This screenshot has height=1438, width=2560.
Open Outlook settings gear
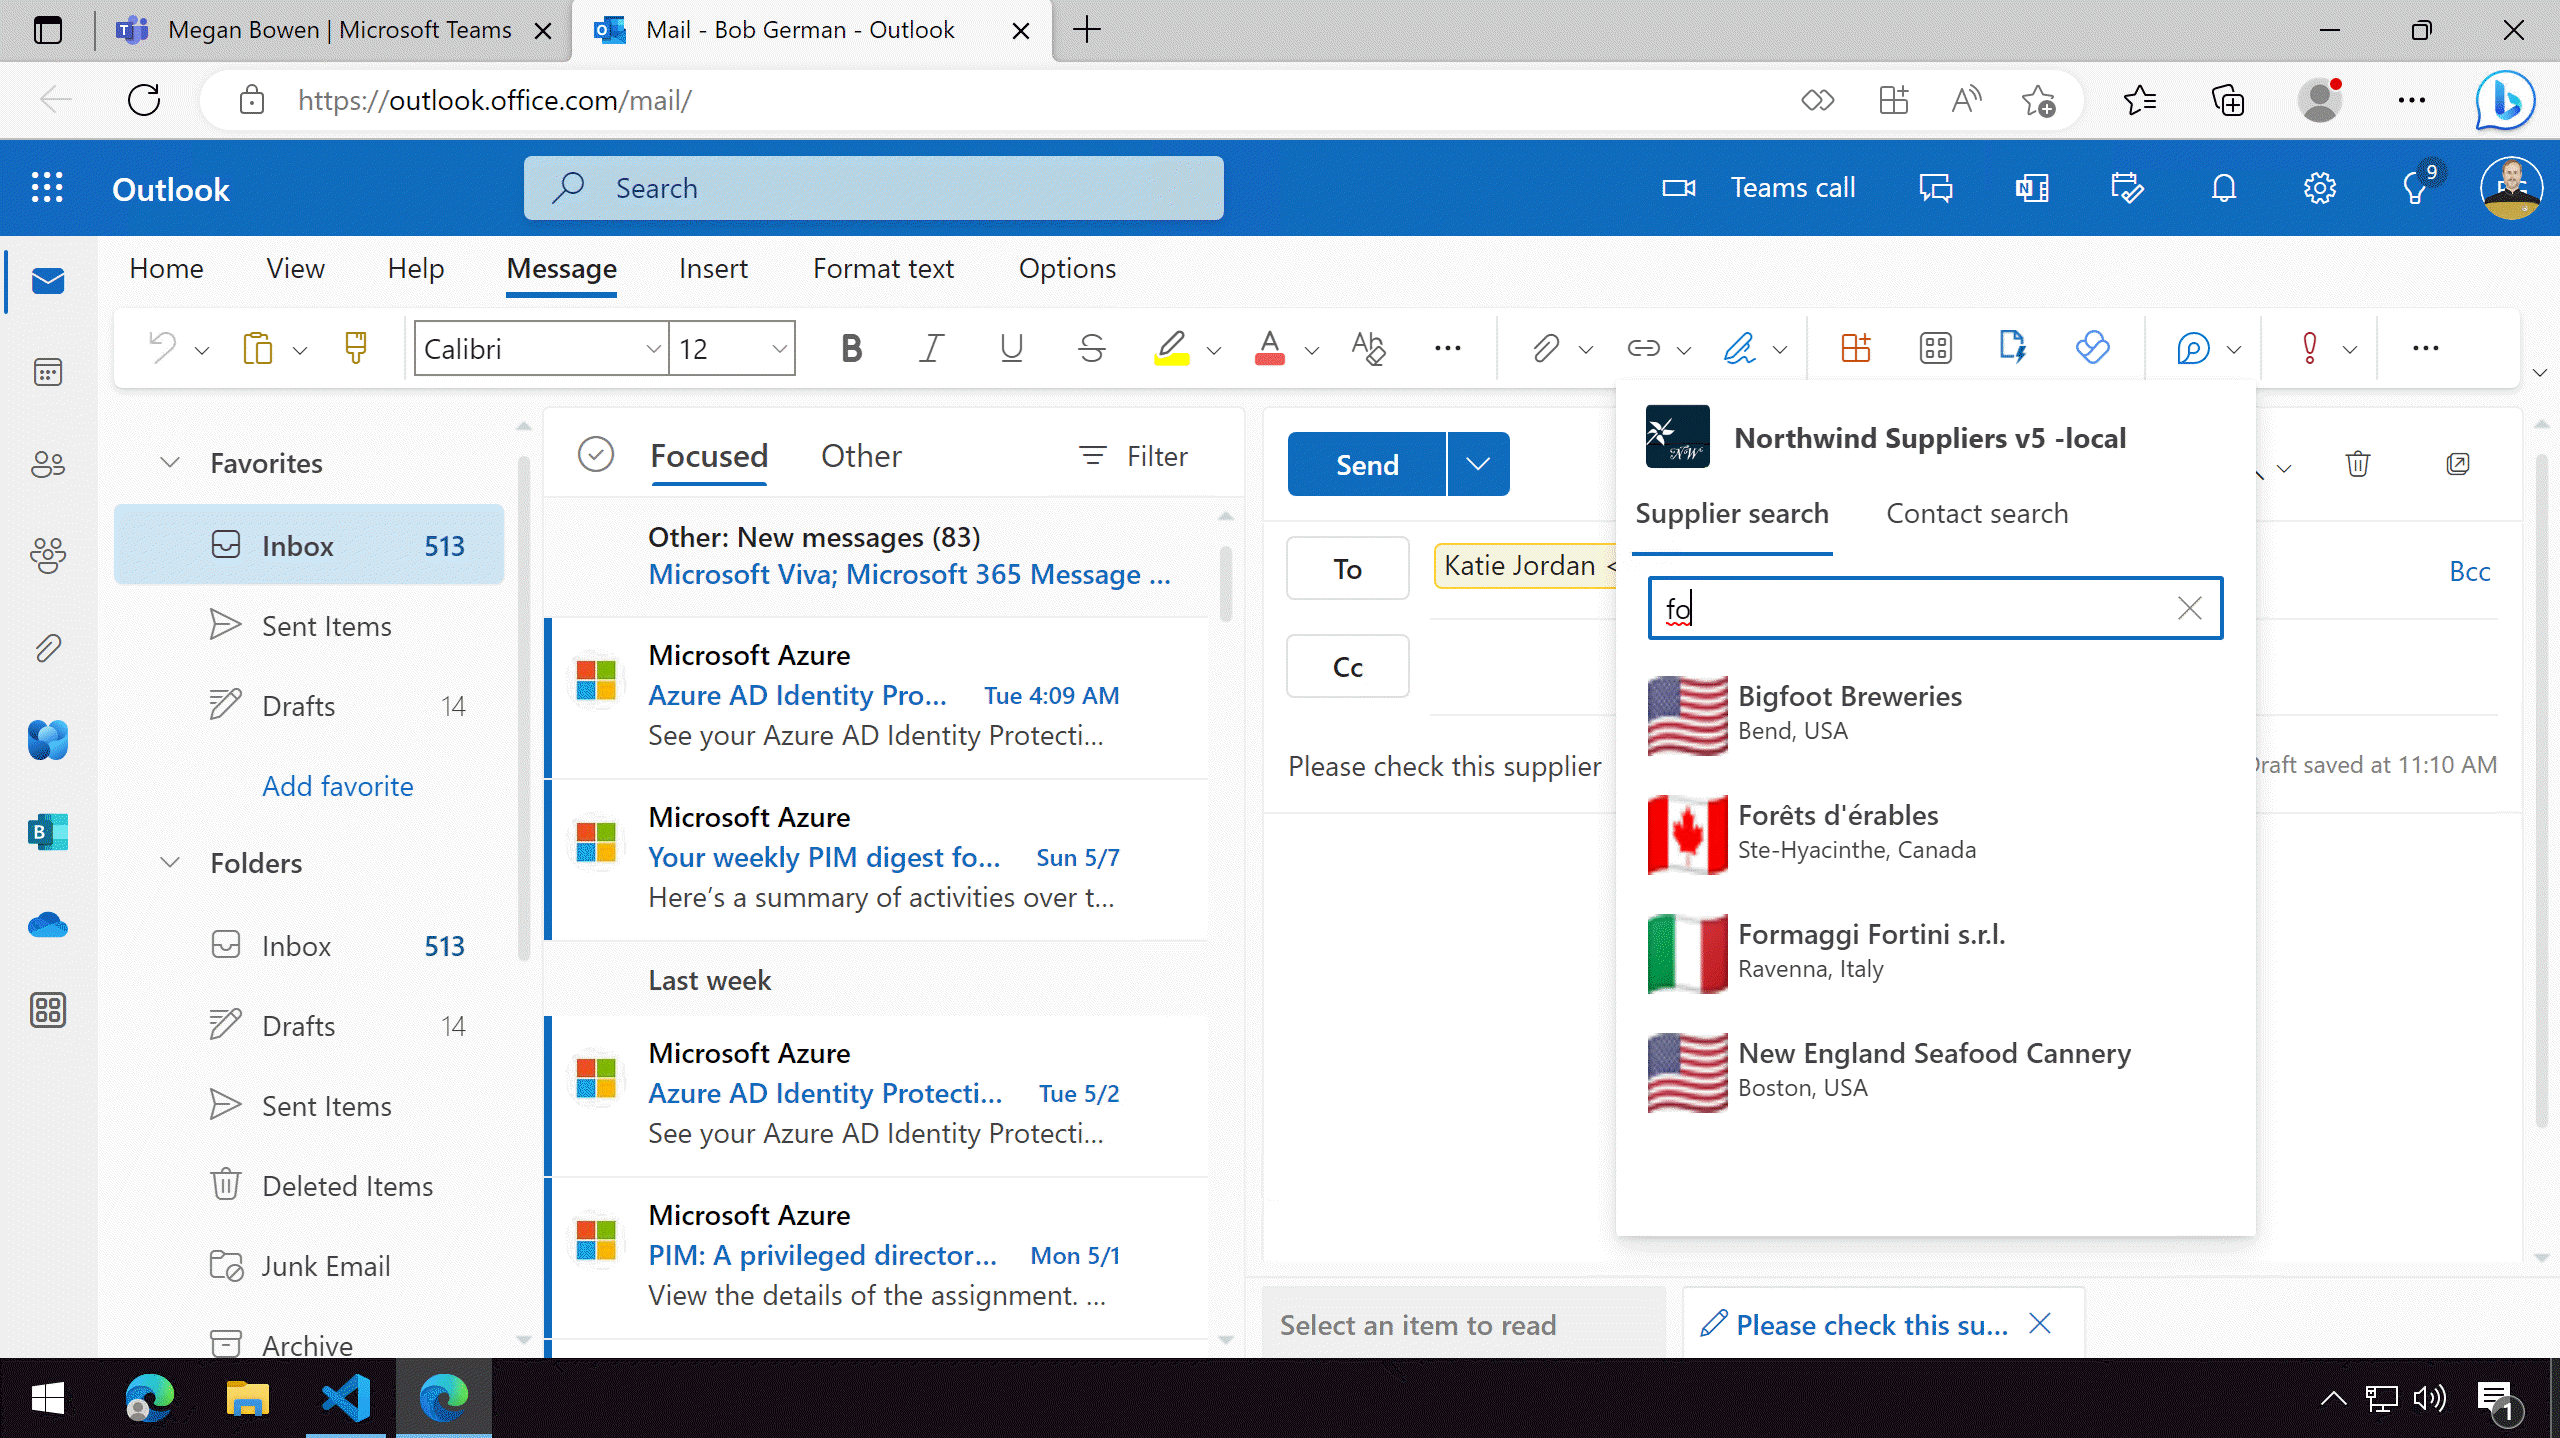click(x=2320, y=188)
